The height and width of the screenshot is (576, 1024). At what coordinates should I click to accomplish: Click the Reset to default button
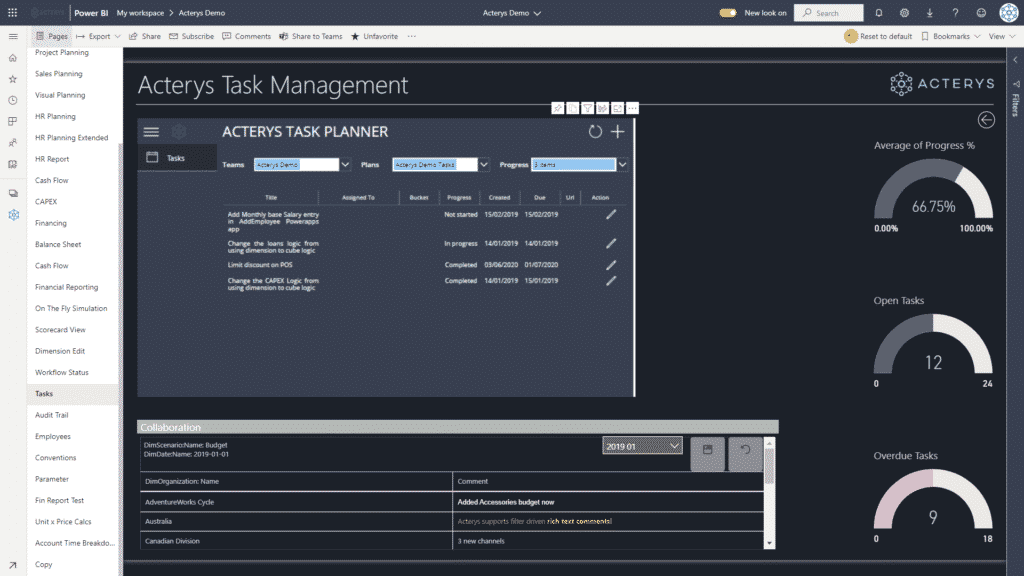879,36
